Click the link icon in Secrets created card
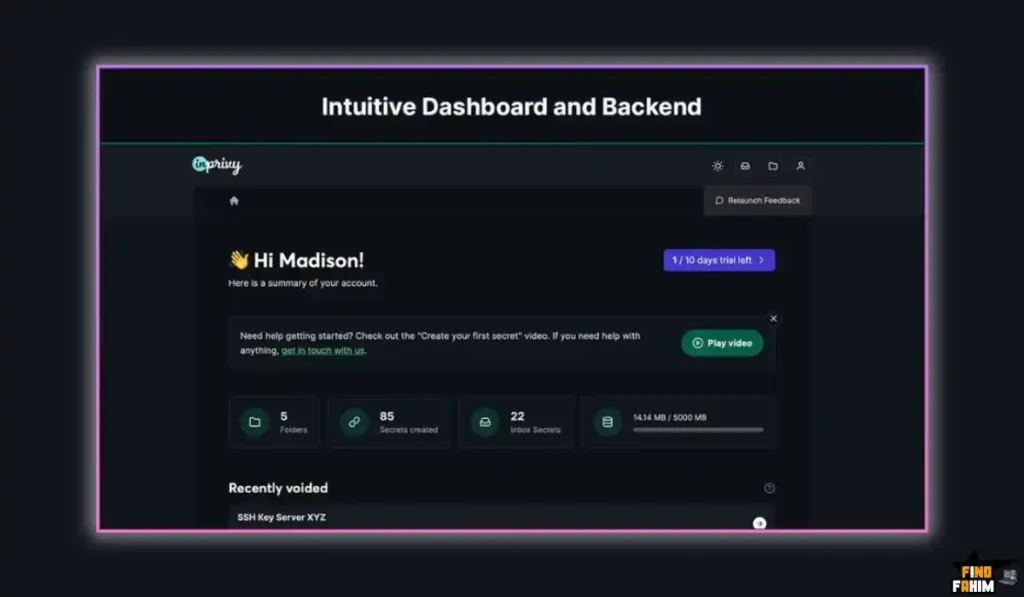The width and height of the screenshot is (1024, 597). click(354, 422)
